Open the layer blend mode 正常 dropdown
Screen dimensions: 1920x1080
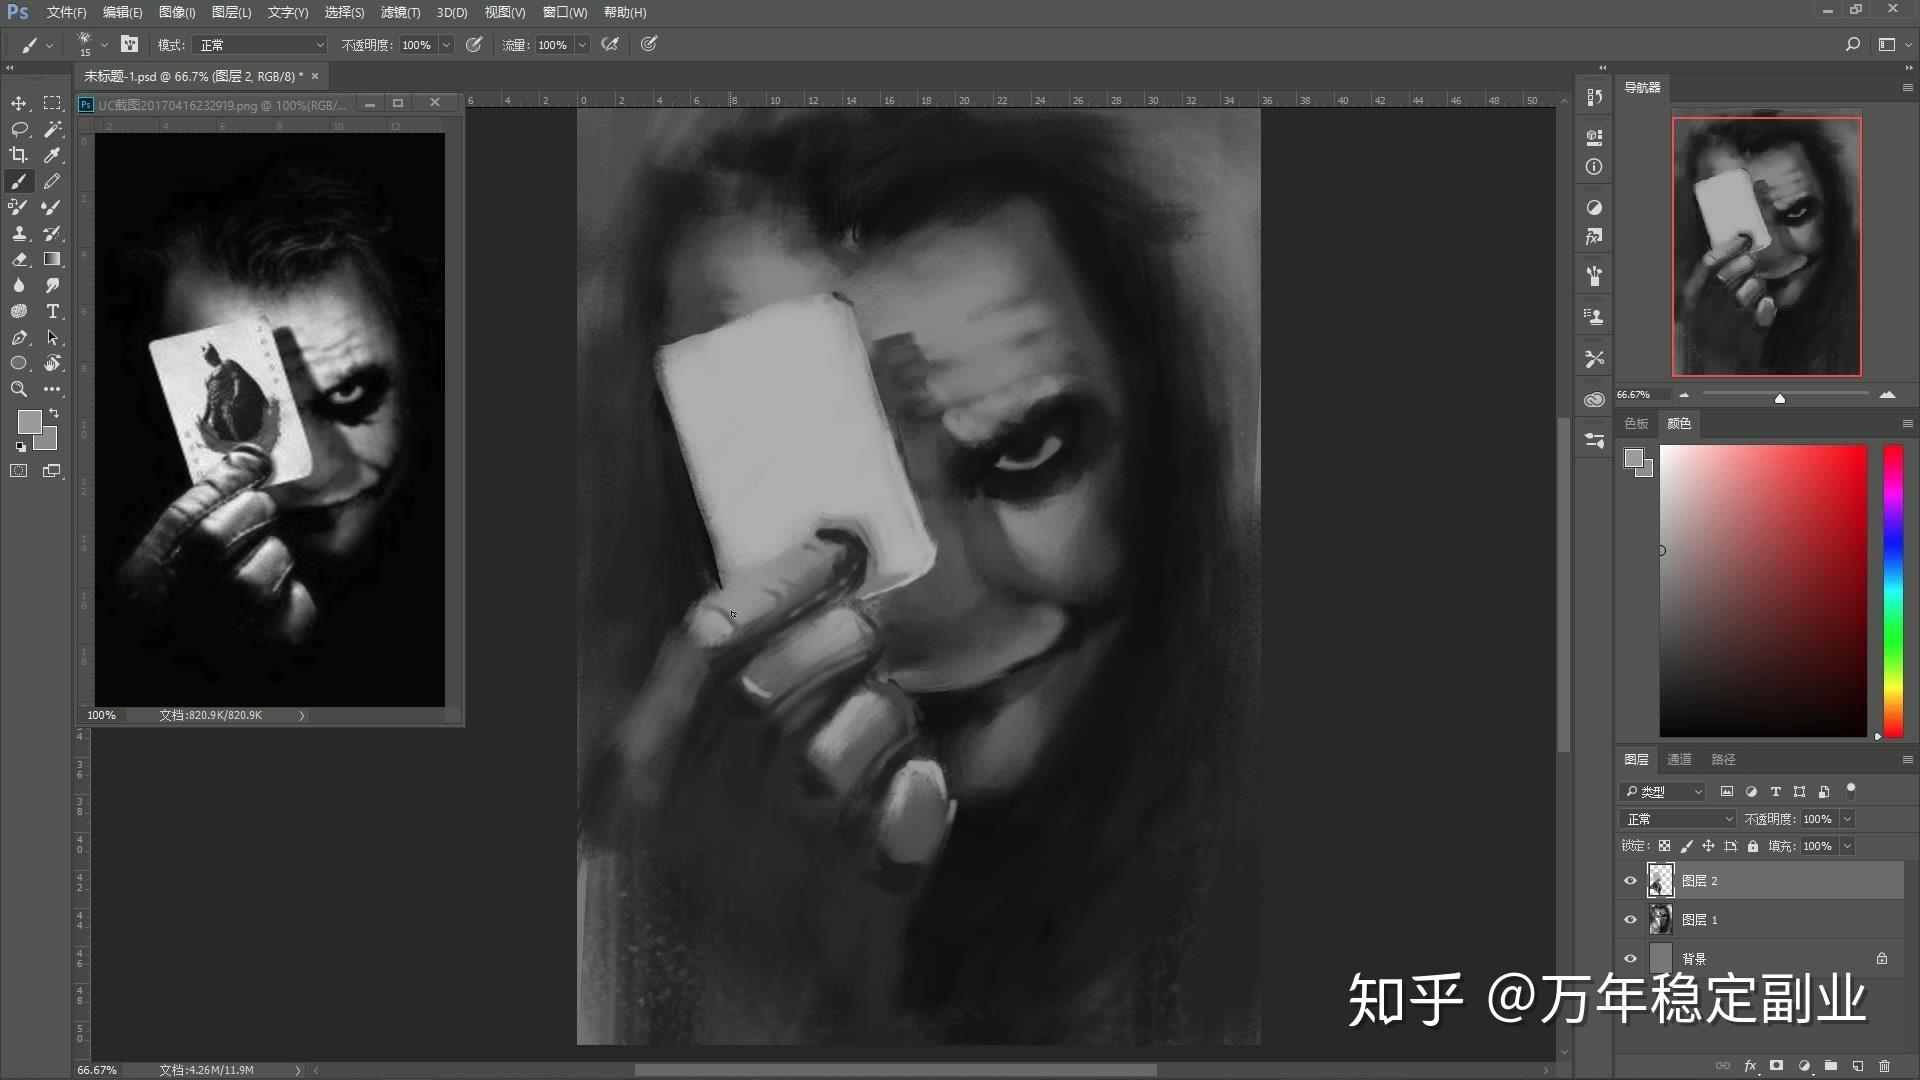point(1678,819)
